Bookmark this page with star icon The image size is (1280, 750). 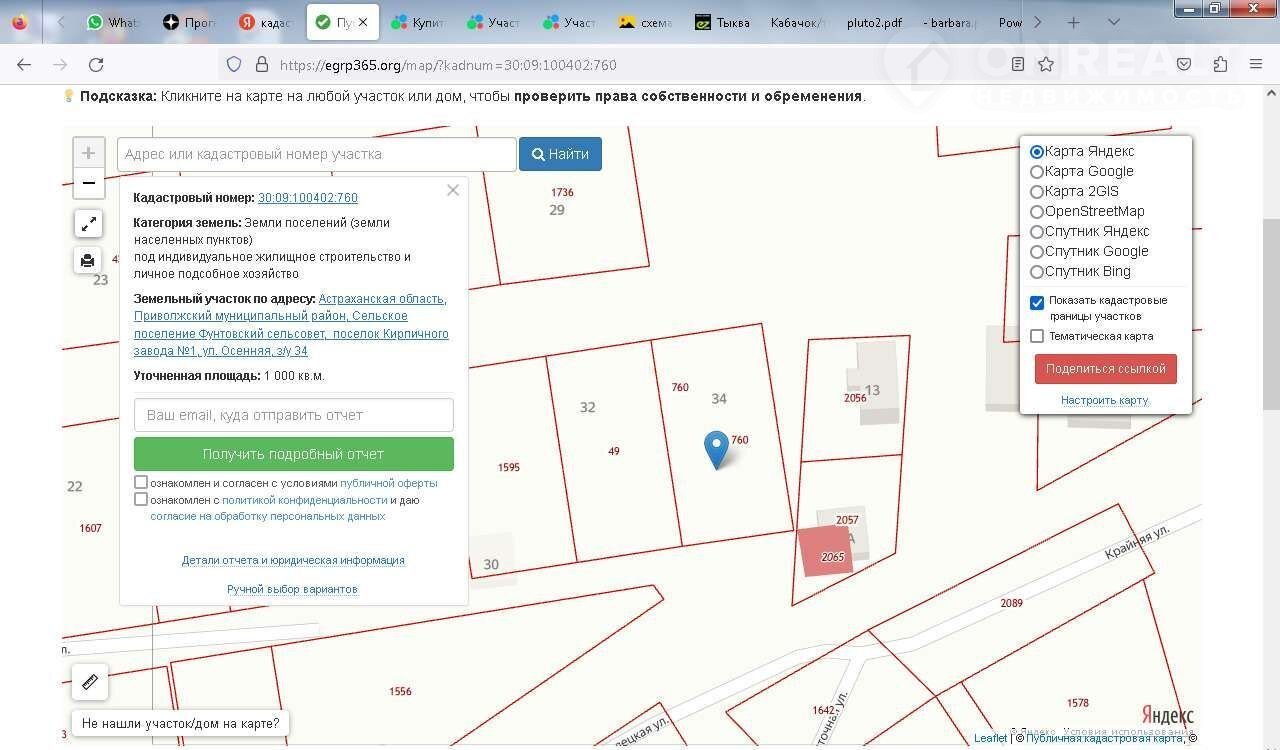pos(1046,65)
